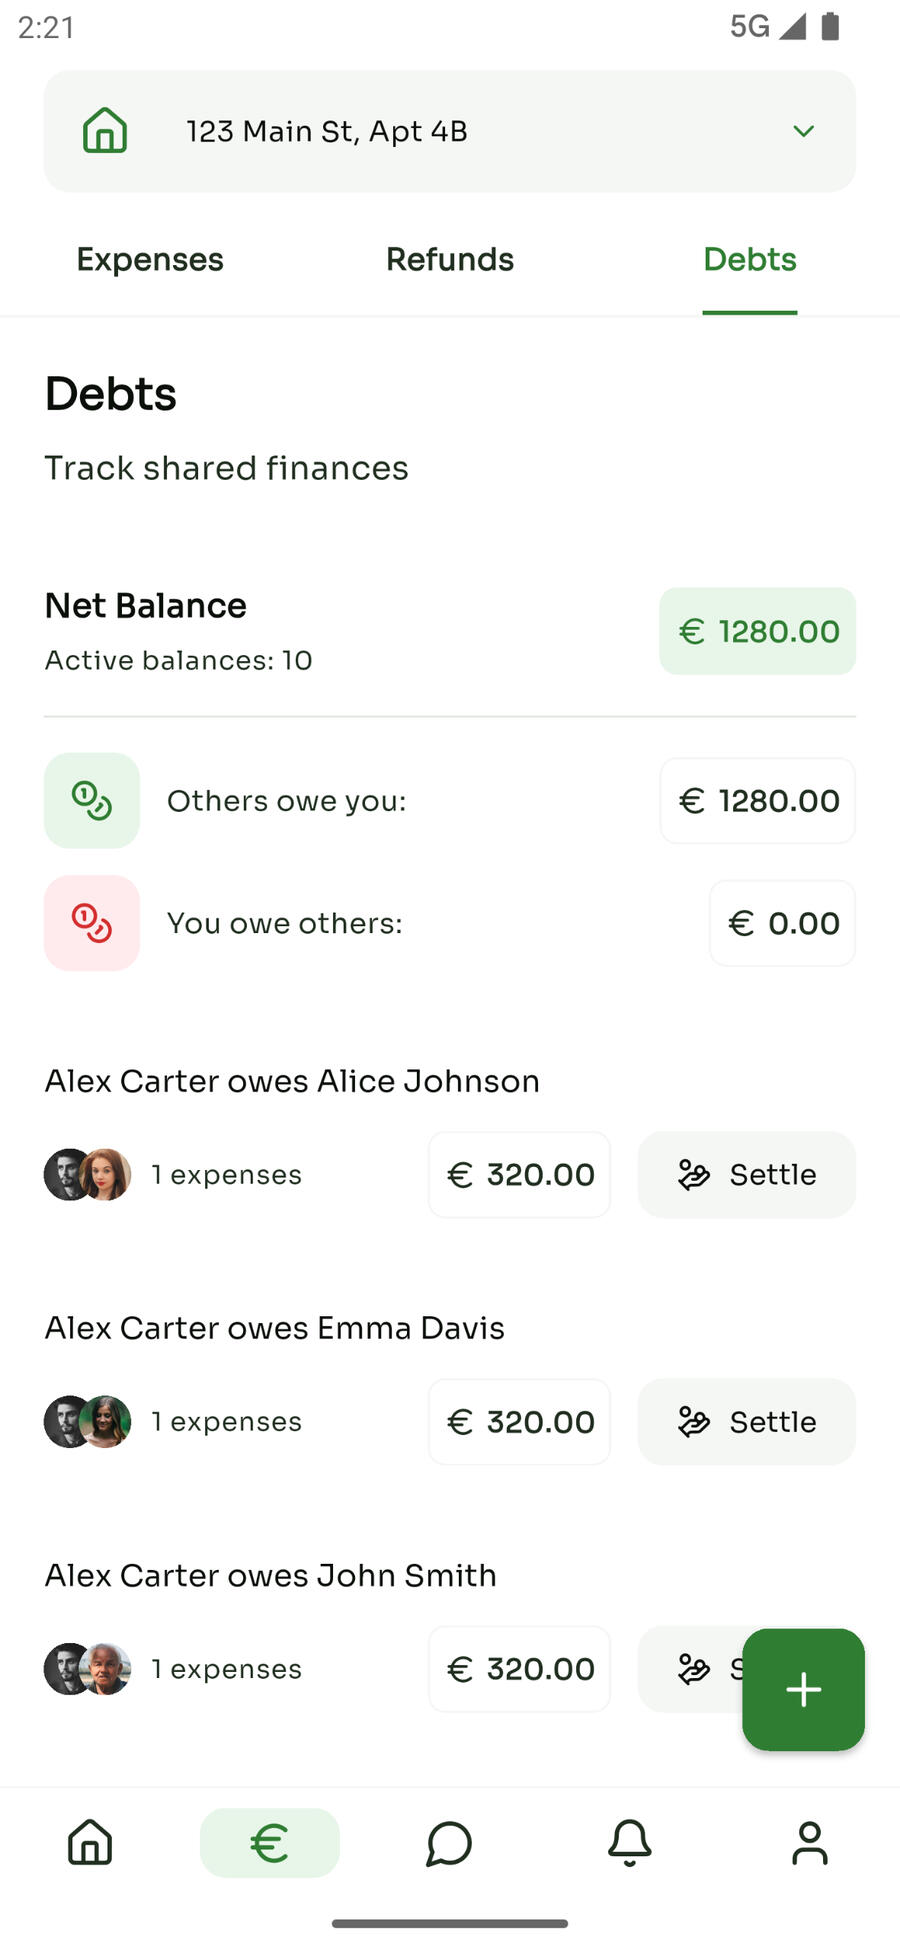Tap the red 'You owe others' coins icon
900x1950 pixels.
92,923
